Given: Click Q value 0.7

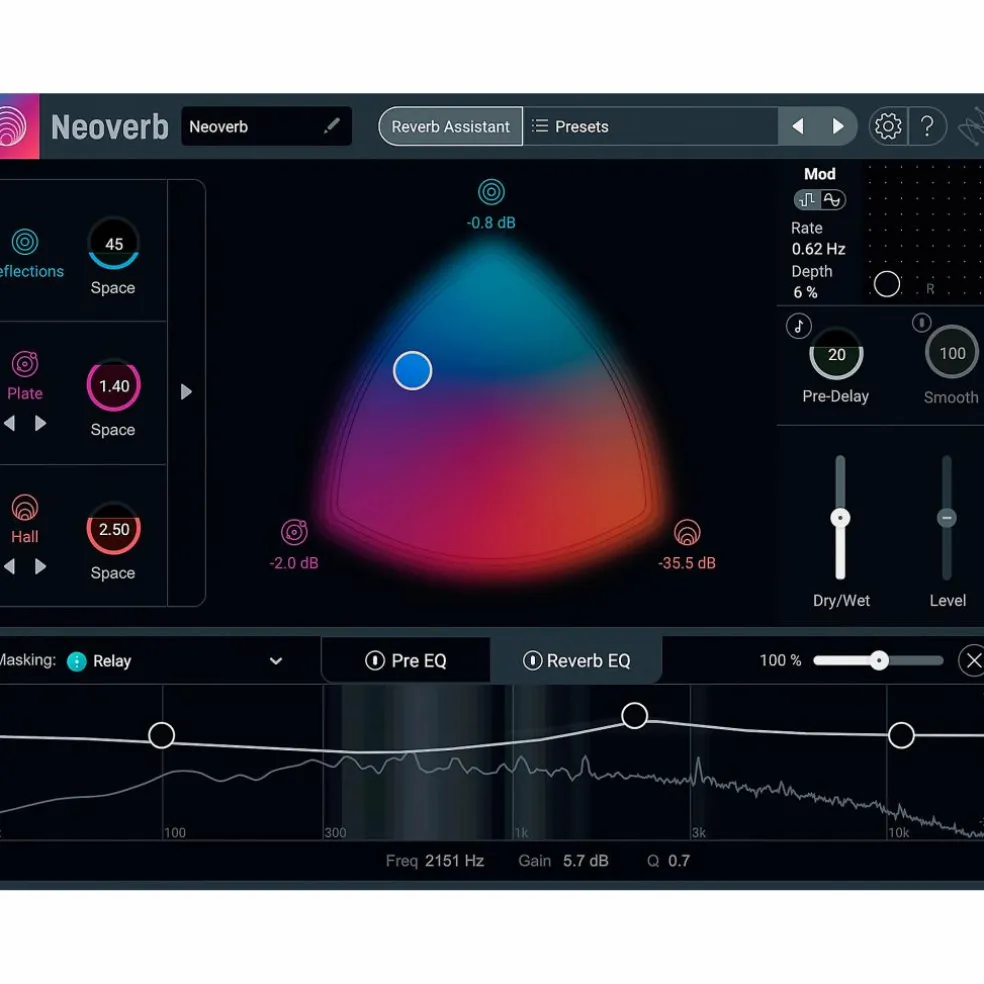Looking at the screenshot, I should coord(678,860).
